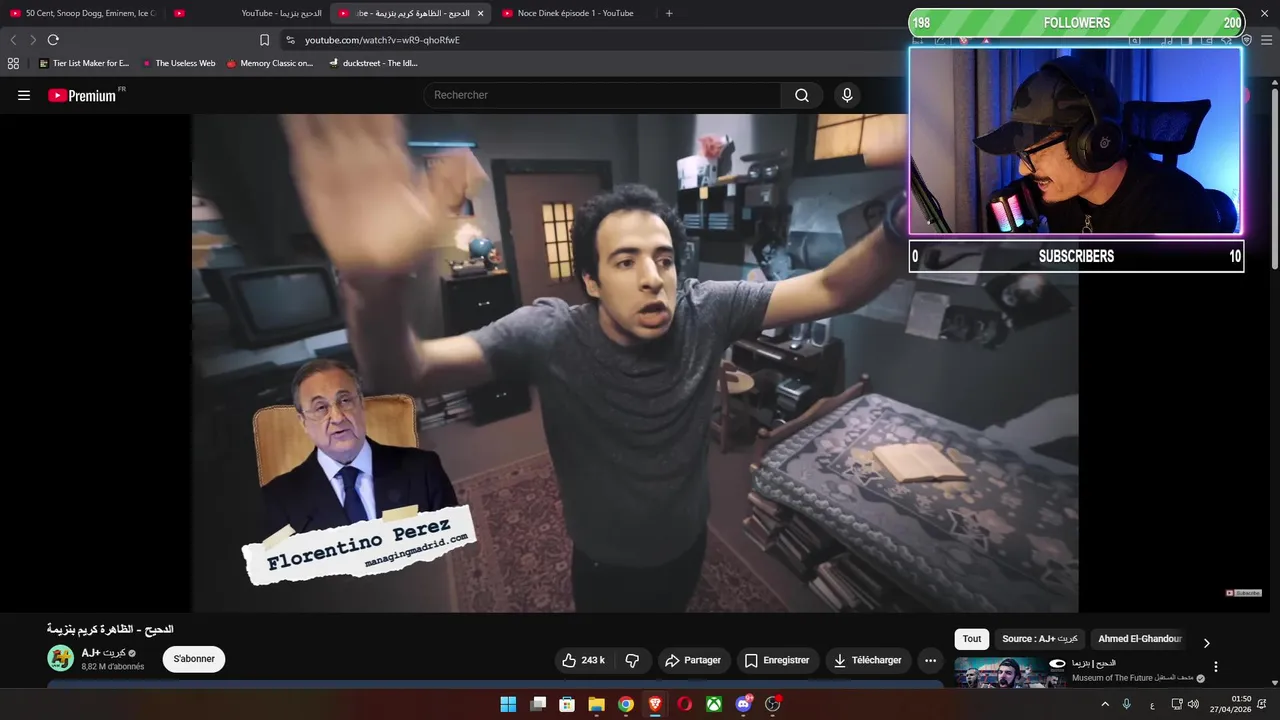Open Brave browser in taskbar
The width and height of the screenshot is (1280, 720).
(655, 704)
